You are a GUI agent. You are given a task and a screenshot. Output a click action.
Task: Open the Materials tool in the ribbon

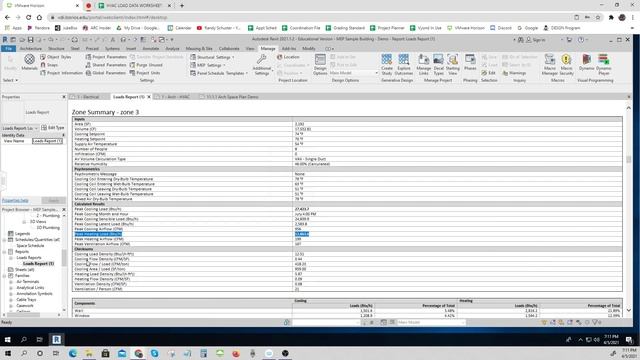click(x=29, y=62)
